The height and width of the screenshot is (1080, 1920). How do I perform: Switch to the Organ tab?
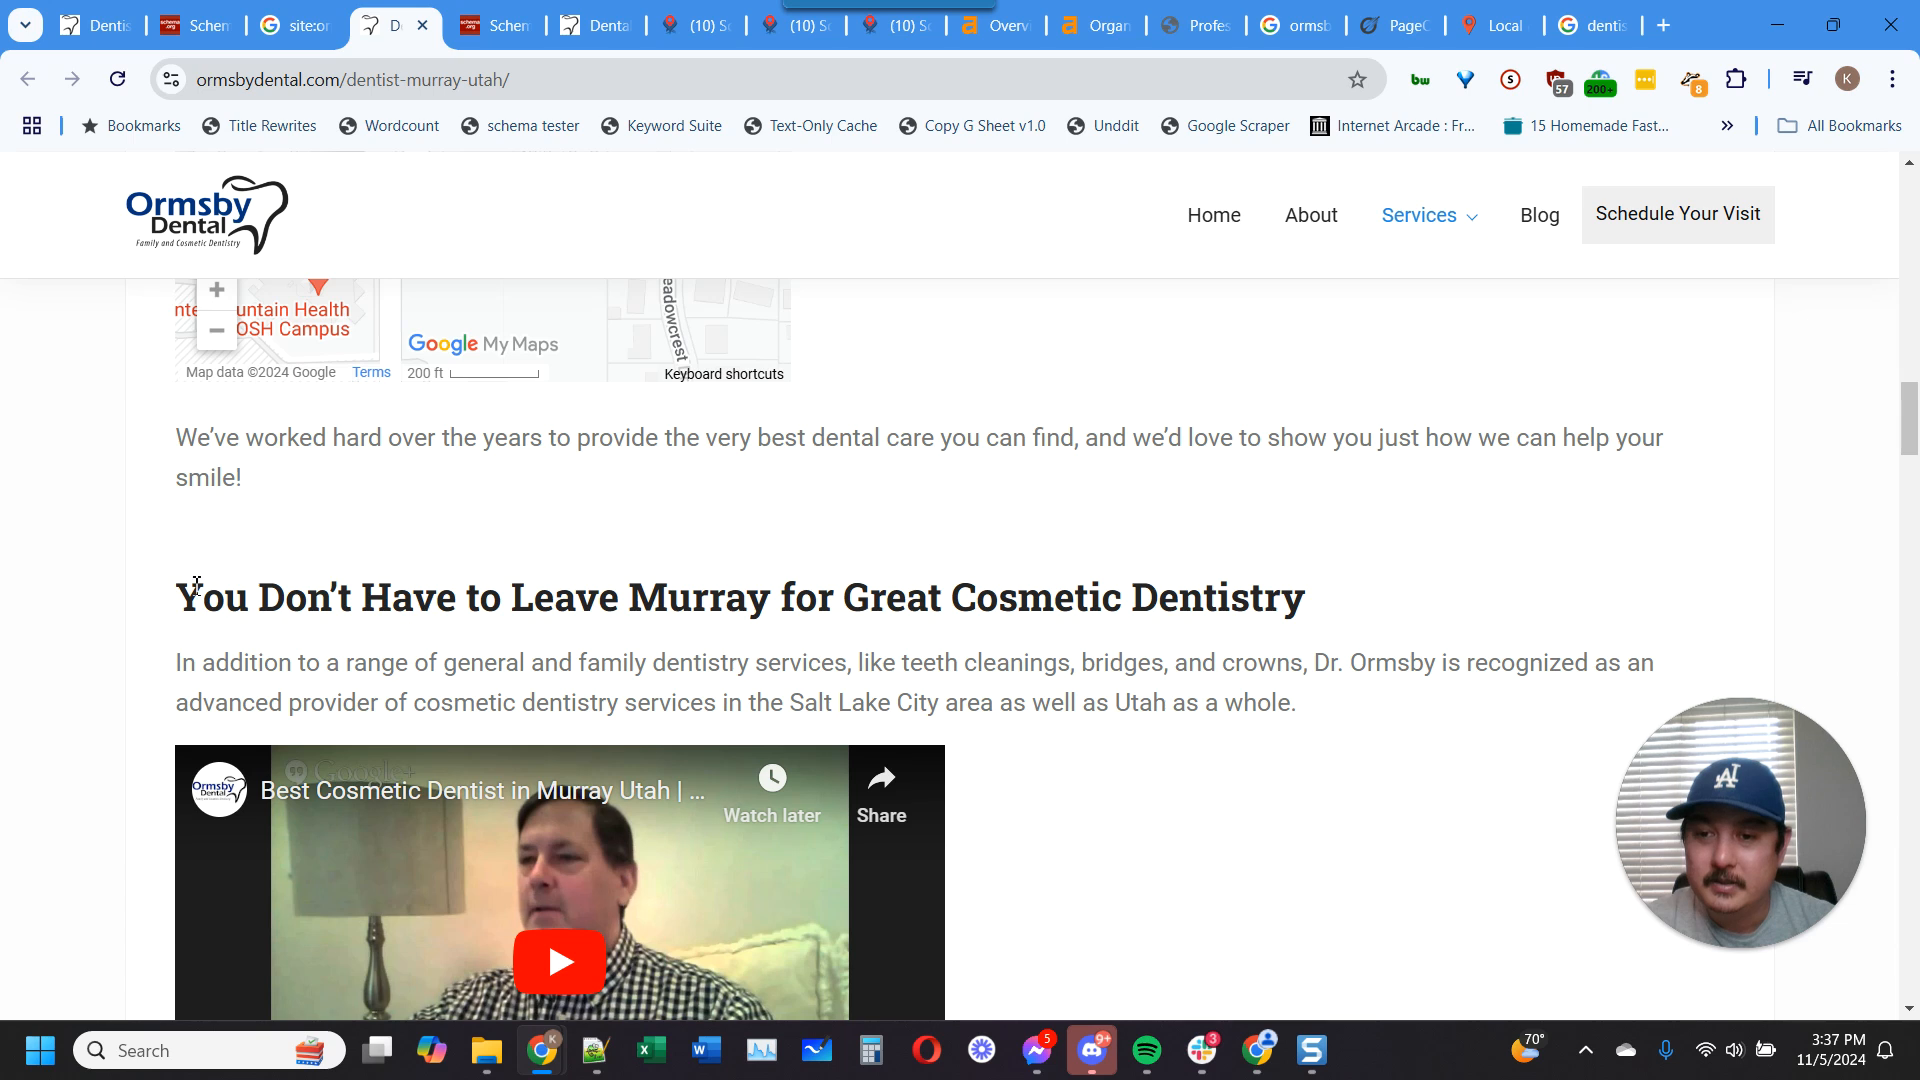pos(1096,26)
